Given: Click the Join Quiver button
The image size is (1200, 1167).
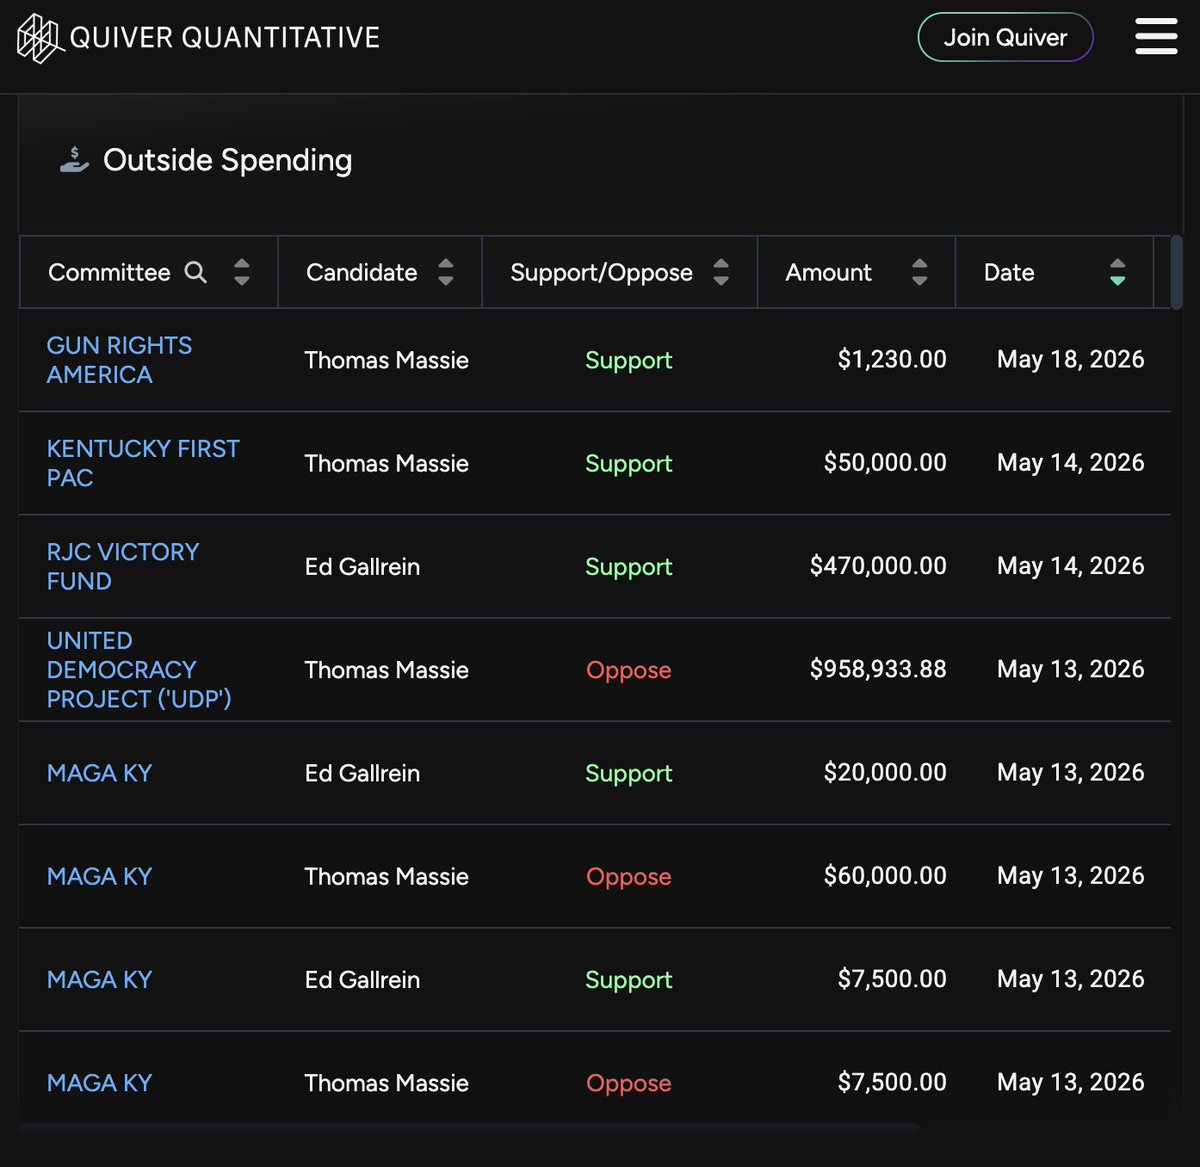Looking at the screenshot, I should pos(1005,37).
